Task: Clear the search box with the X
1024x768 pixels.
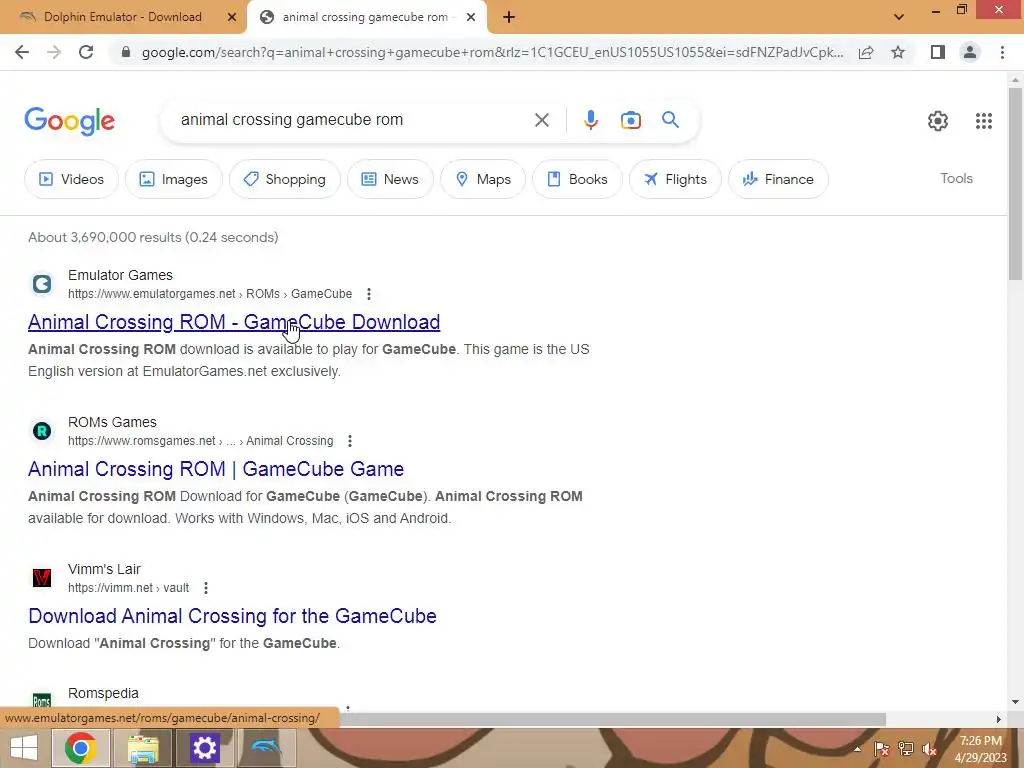Action: point(541,120)
